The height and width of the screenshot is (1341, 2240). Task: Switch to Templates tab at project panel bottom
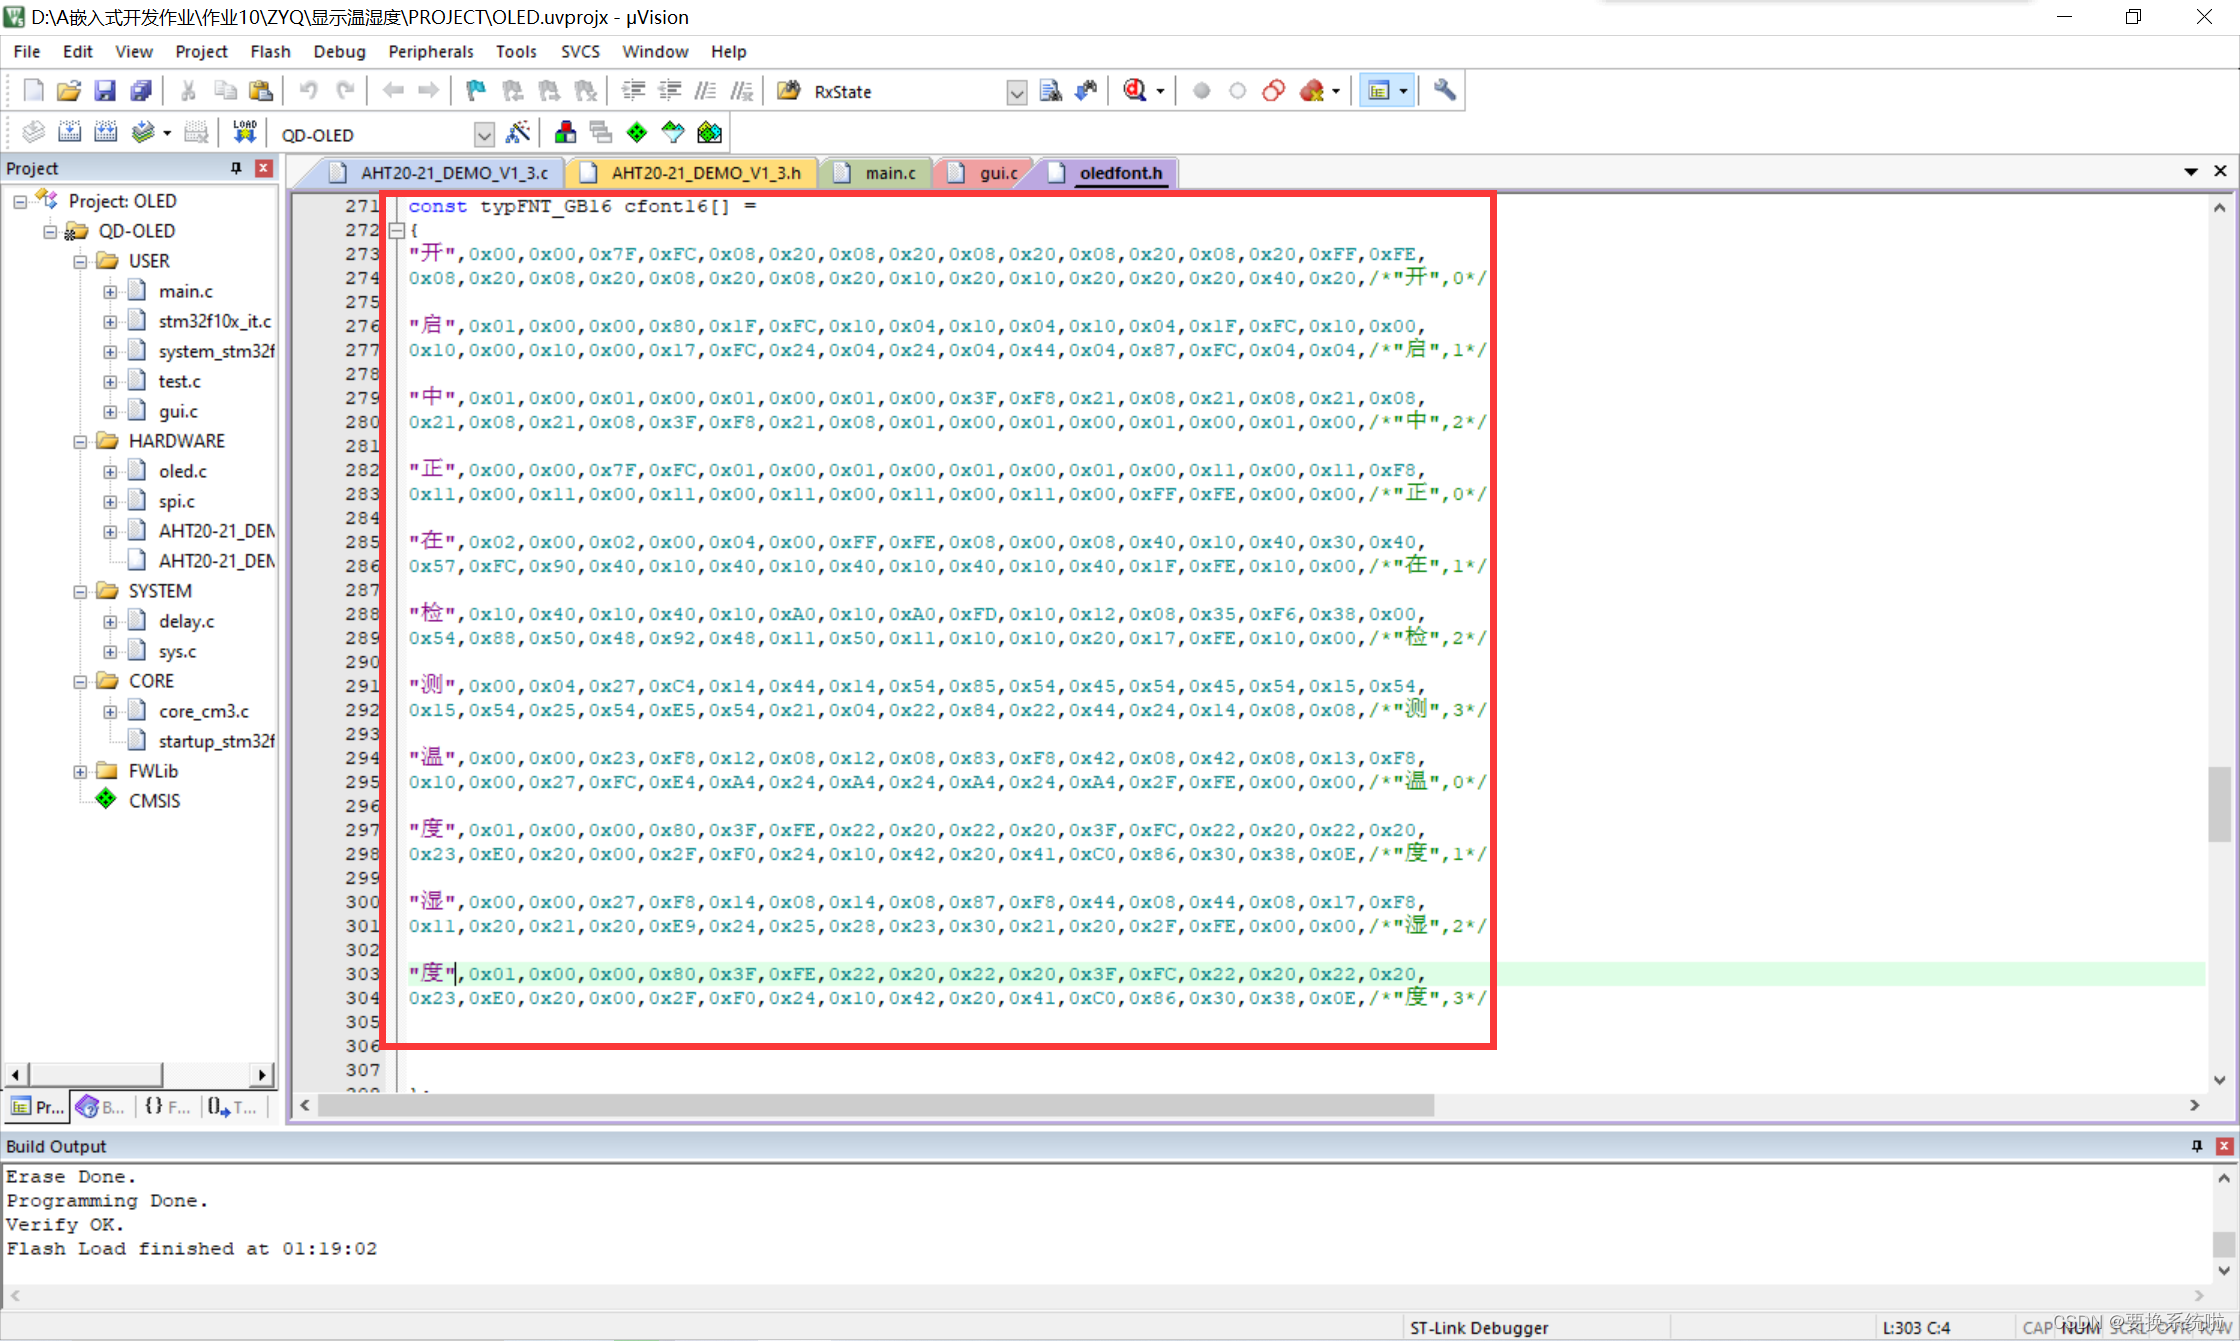coord(232,1106)
